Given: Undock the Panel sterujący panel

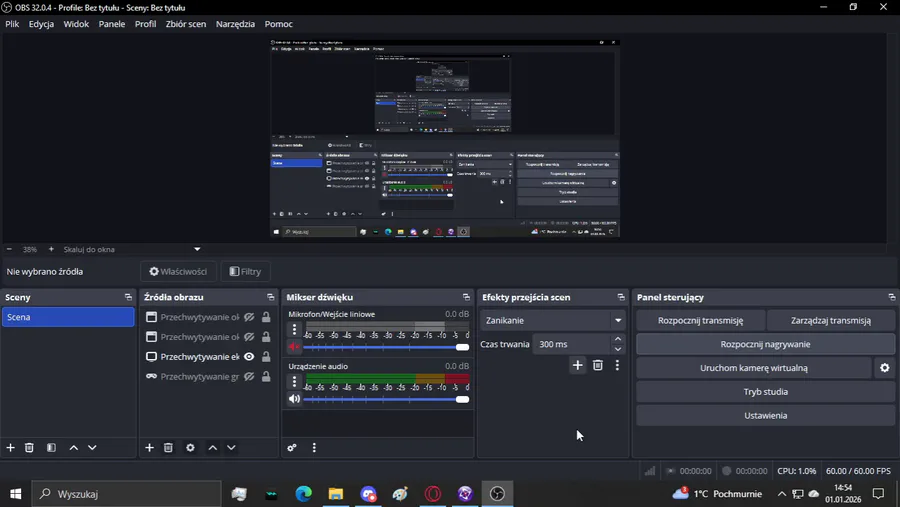Looking at the screenshot, I should pyautogui.click(x=891, y=297).
